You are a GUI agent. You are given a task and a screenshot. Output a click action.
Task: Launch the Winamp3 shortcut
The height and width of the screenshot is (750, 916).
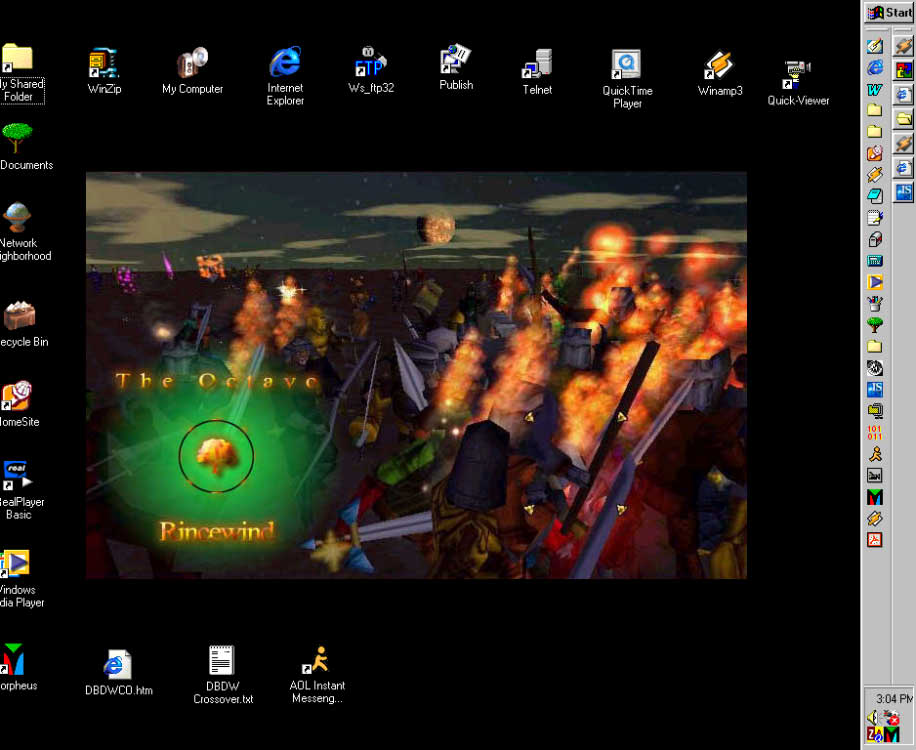tap(719, 66)
